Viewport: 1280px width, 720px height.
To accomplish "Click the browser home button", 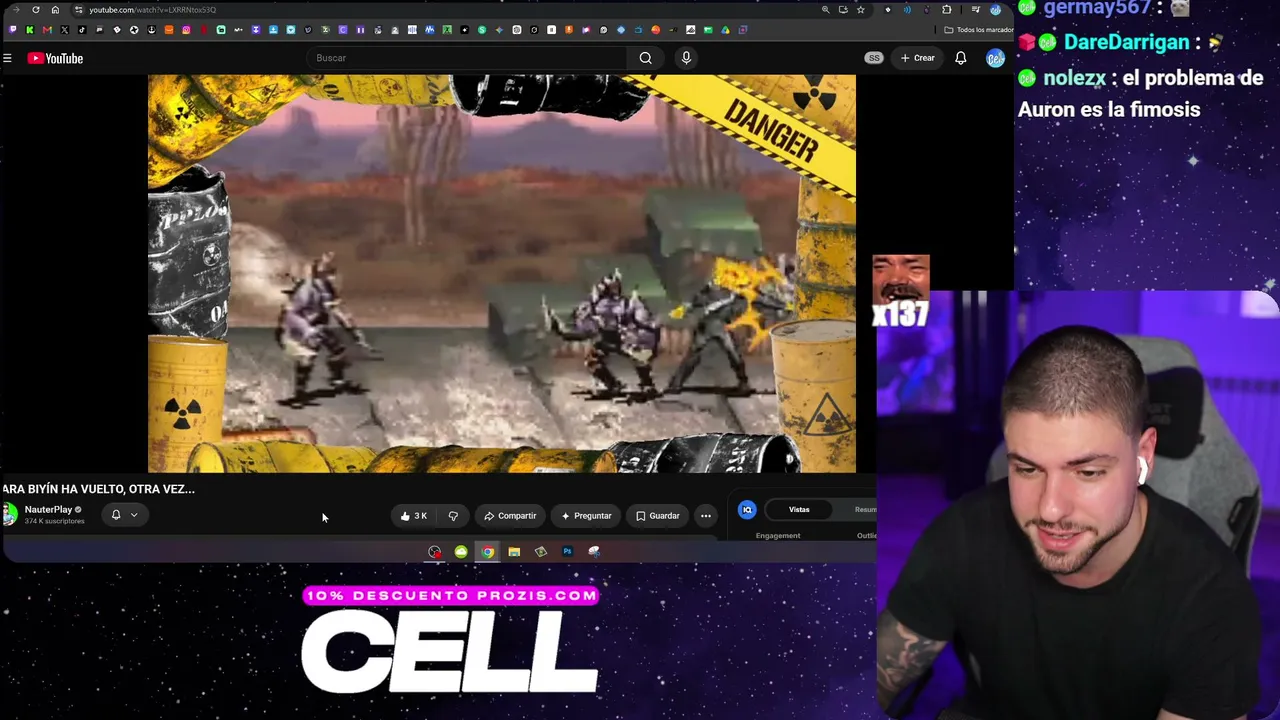I will (55, 10).
